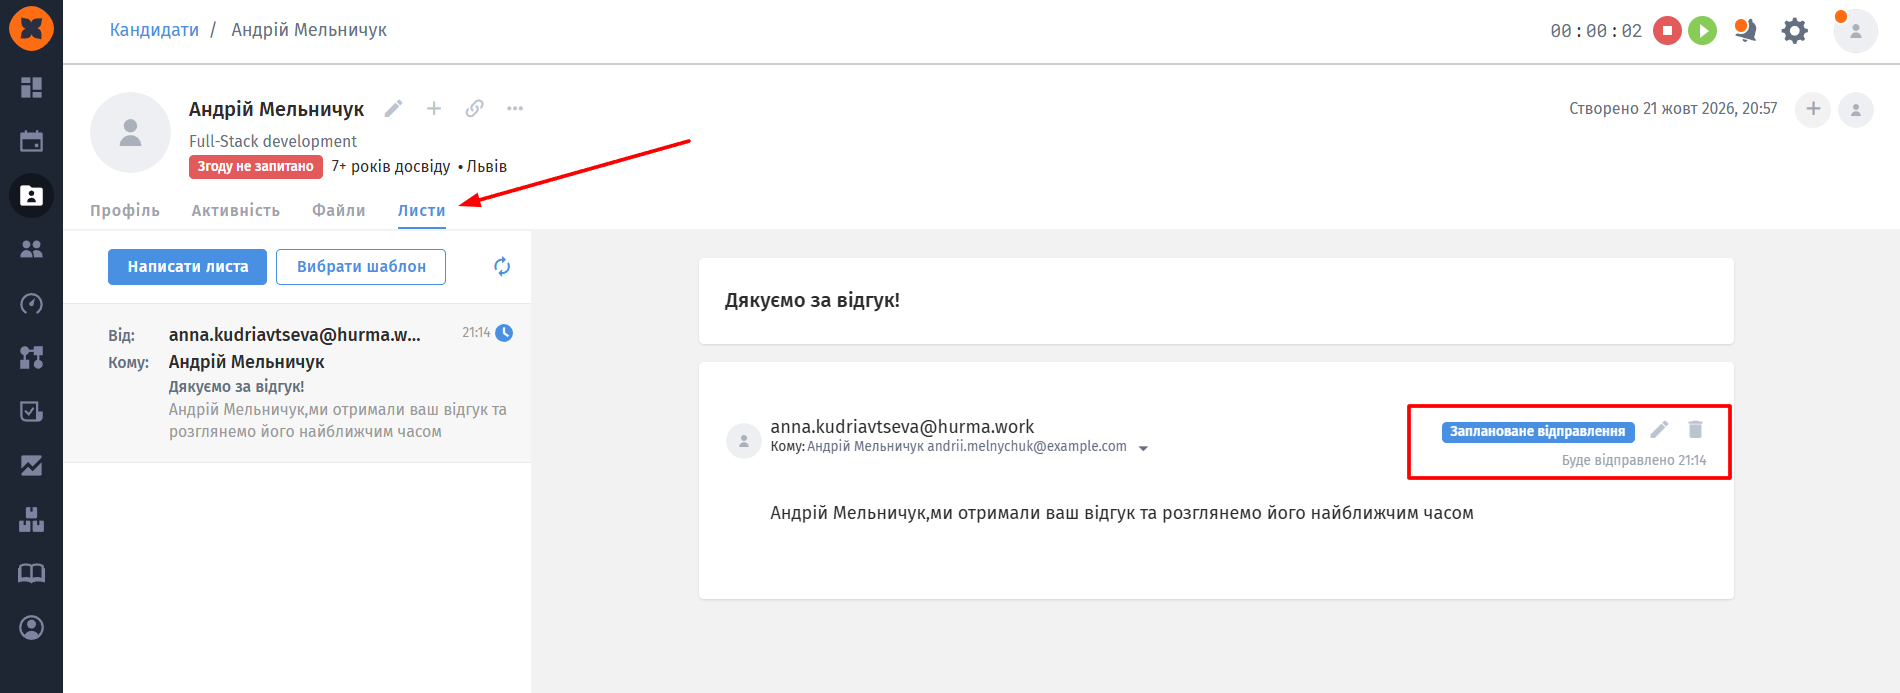1900x693 pixels.
Task: Open the candidates icon in sidebar
Action: point(31,195)
